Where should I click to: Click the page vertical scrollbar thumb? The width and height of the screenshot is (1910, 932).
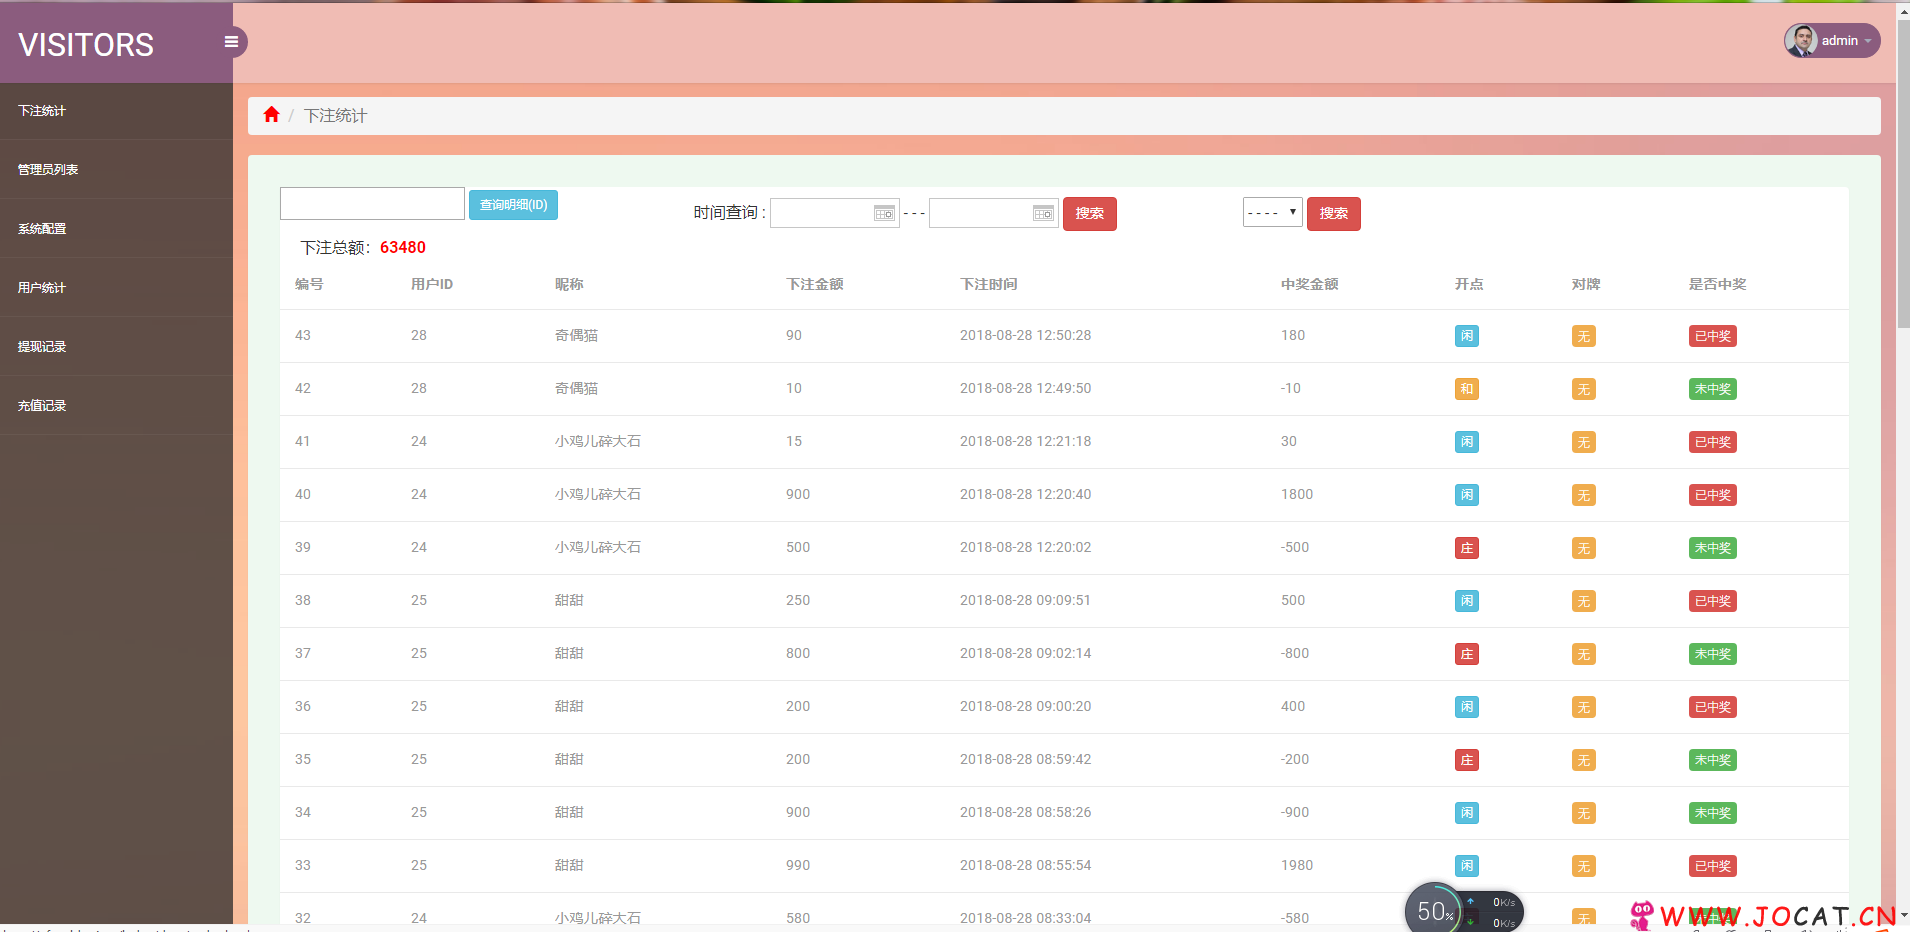(x=1903, y=170)
